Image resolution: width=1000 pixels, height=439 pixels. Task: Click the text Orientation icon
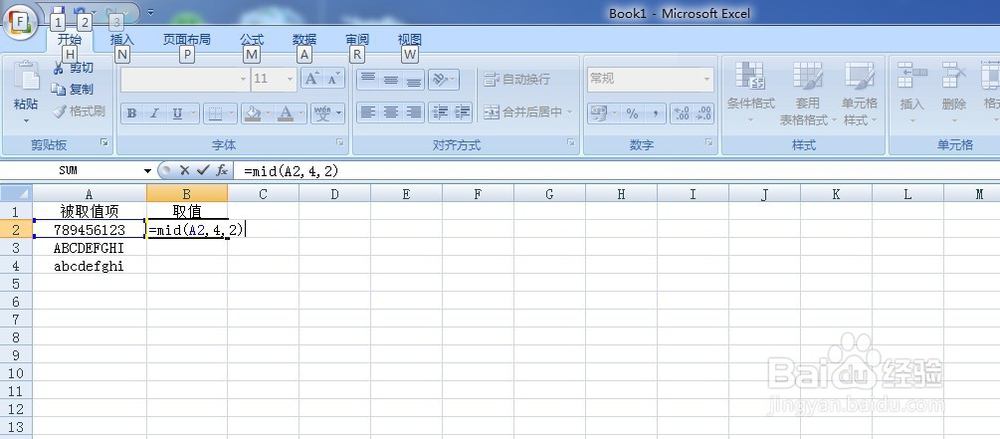[x=439, y=78]
